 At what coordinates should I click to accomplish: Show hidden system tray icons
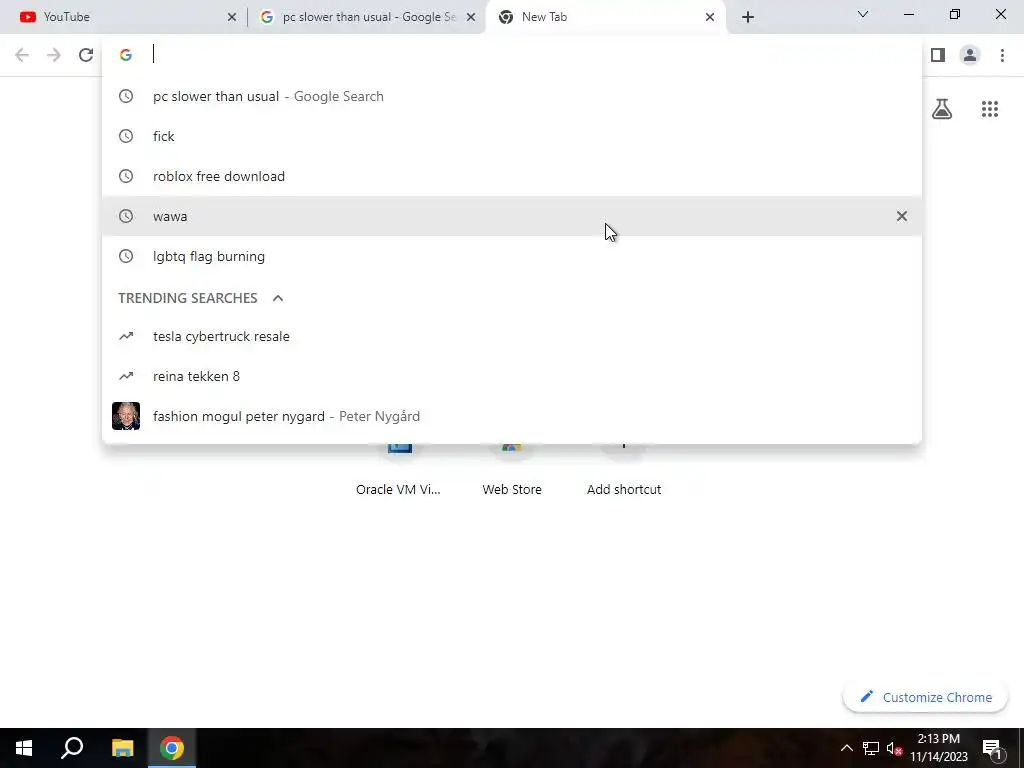(x=846, y=748)
